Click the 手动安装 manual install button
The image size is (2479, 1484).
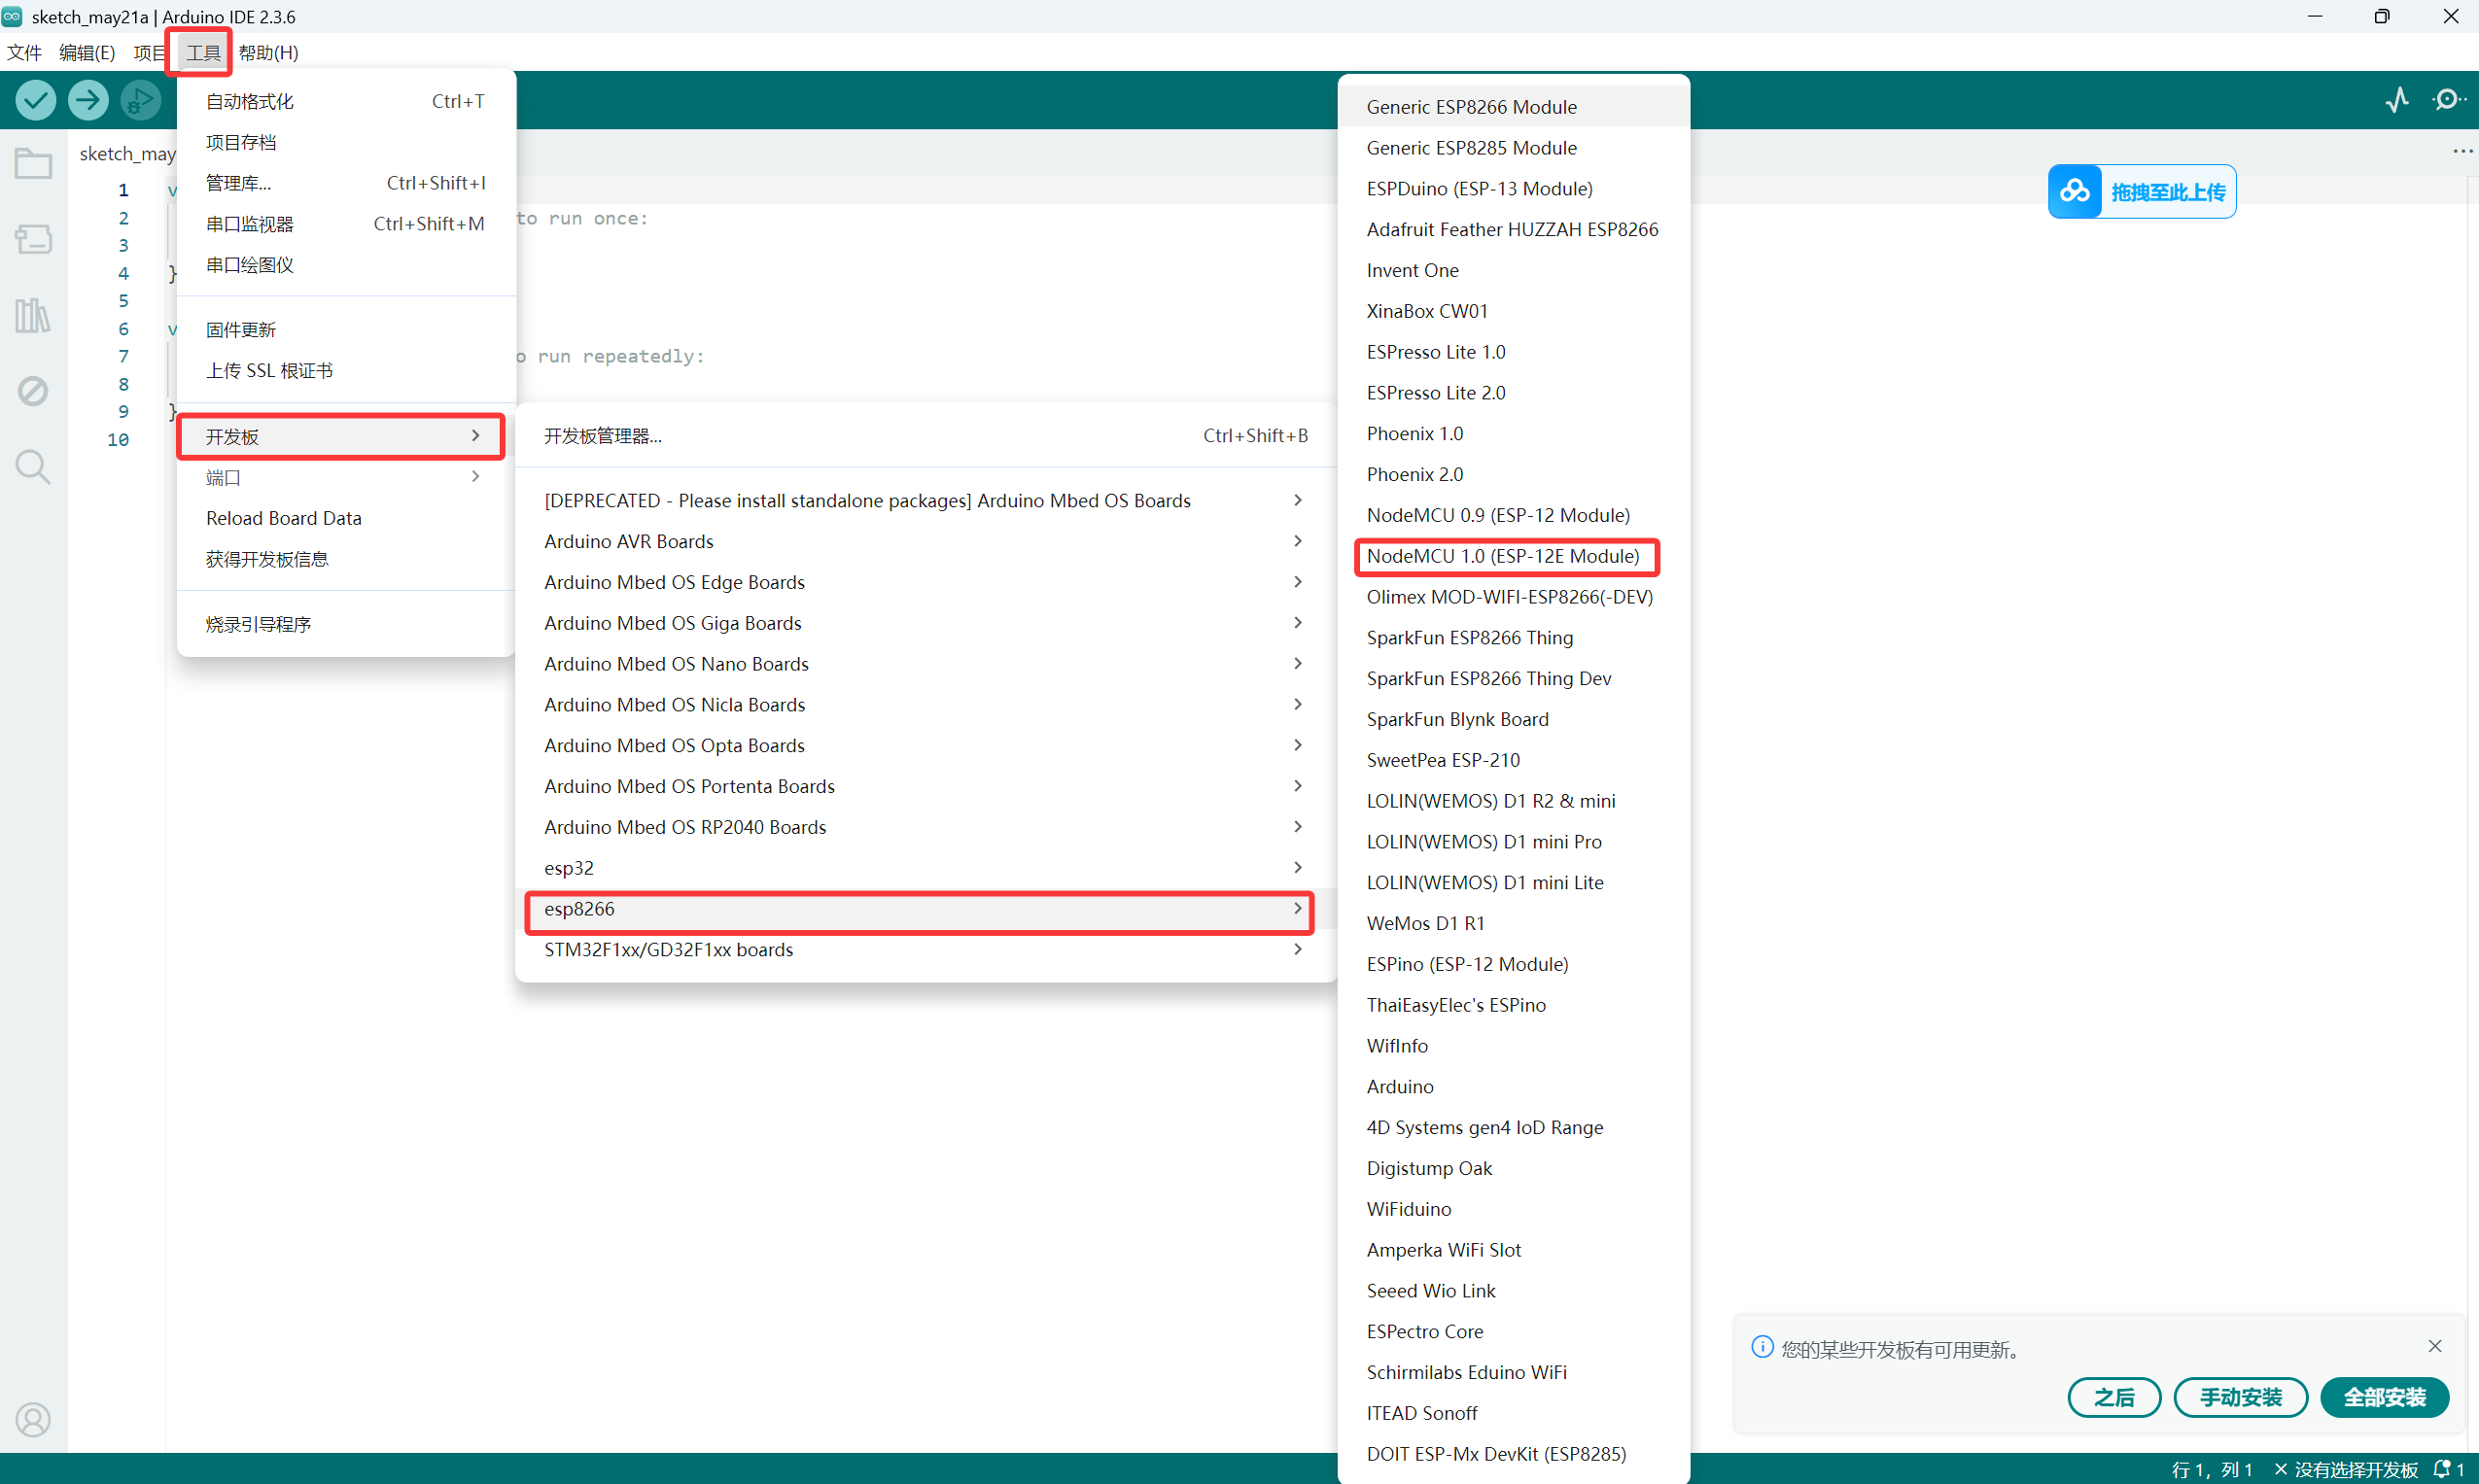(2240, 1397)
